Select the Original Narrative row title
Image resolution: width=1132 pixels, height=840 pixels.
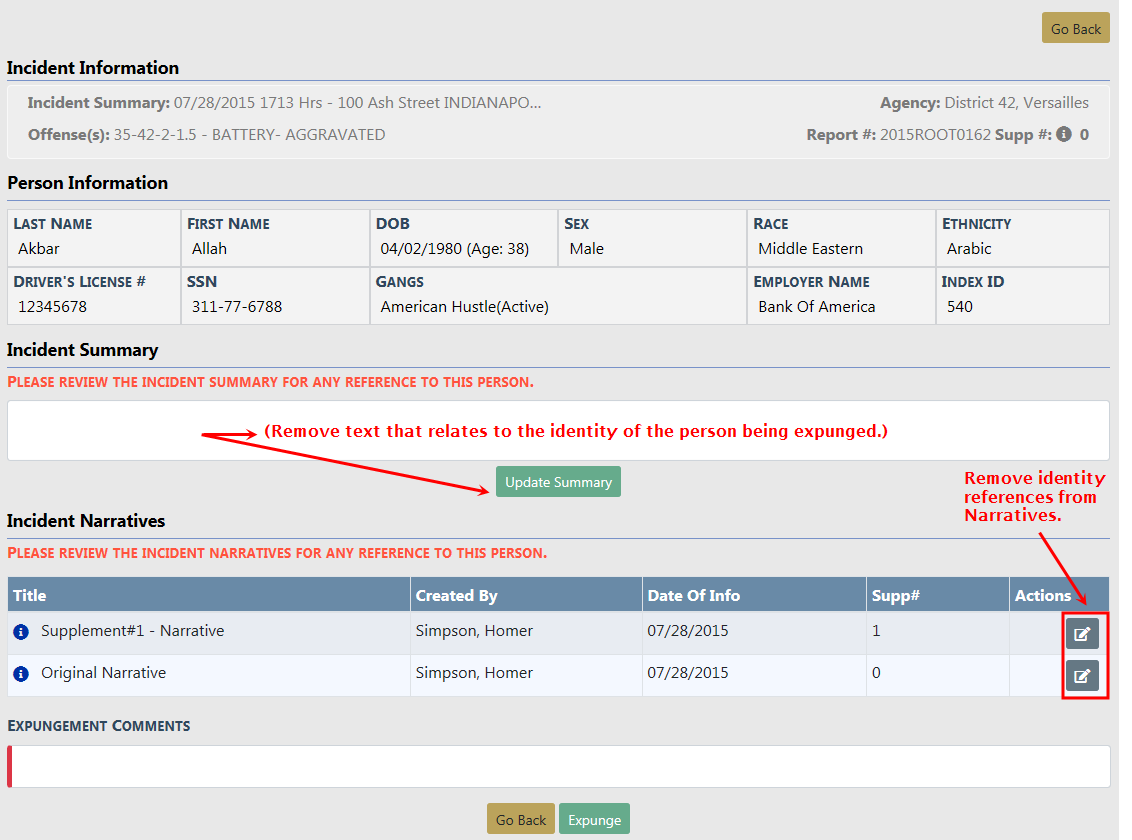tap(103, 673)
